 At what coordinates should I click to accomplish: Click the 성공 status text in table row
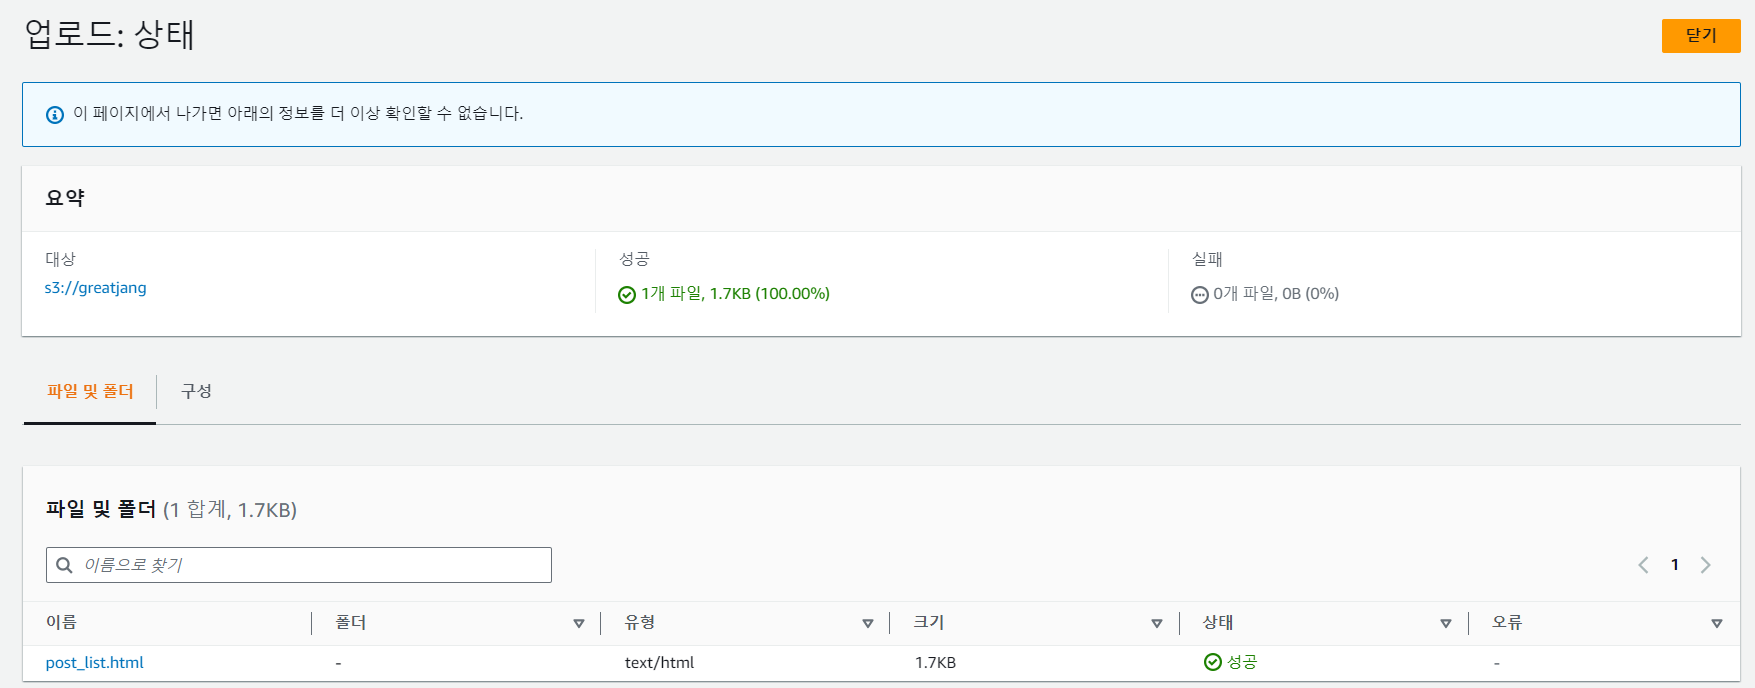tap(1242, 662)
